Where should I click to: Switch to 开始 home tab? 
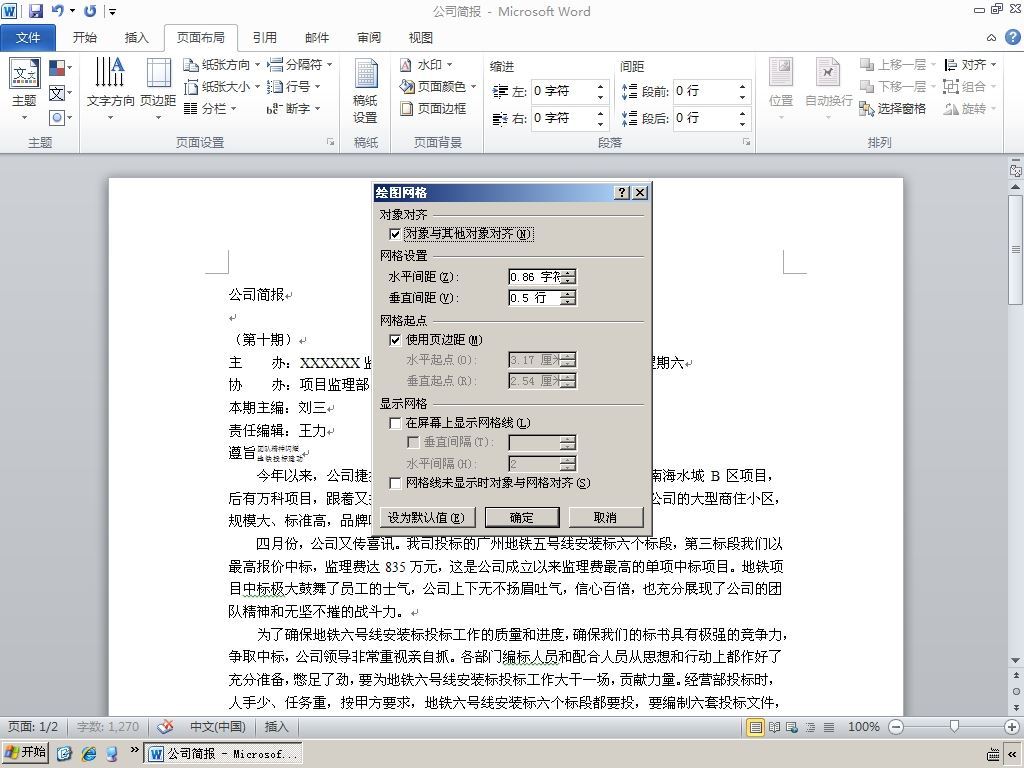(x=85, y=38)
